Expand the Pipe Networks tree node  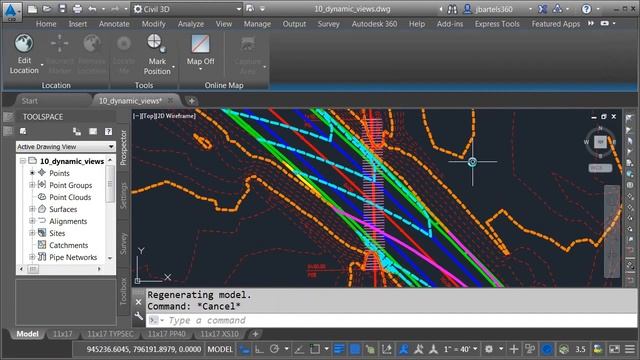(32, 257)
